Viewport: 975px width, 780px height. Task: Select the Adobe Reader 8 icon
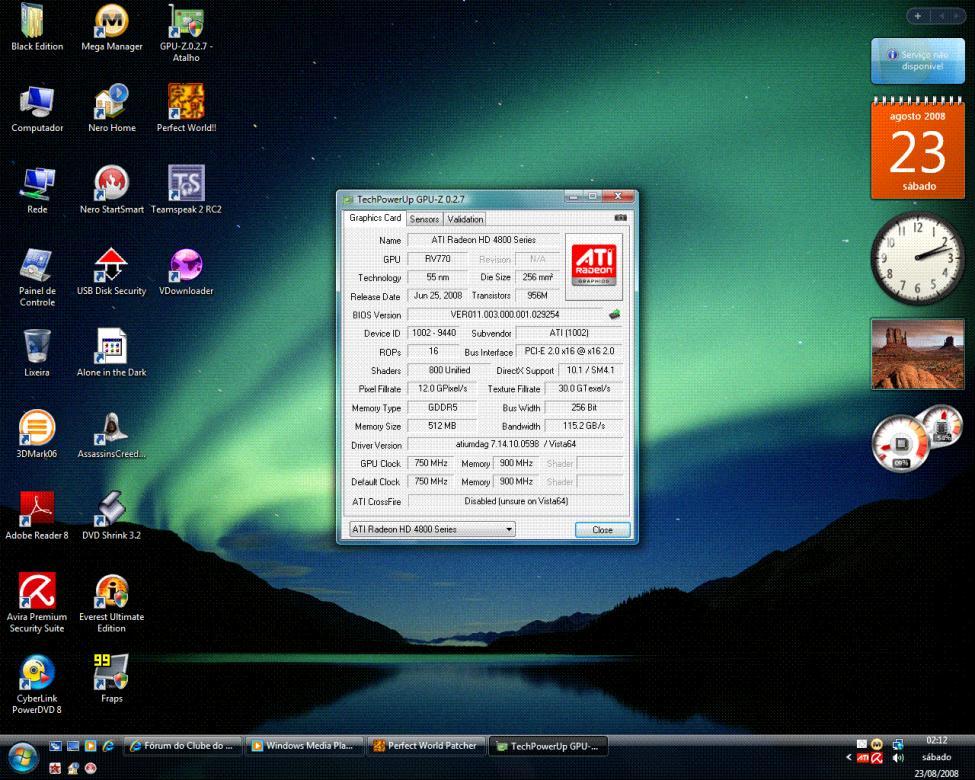coord(37,516)
